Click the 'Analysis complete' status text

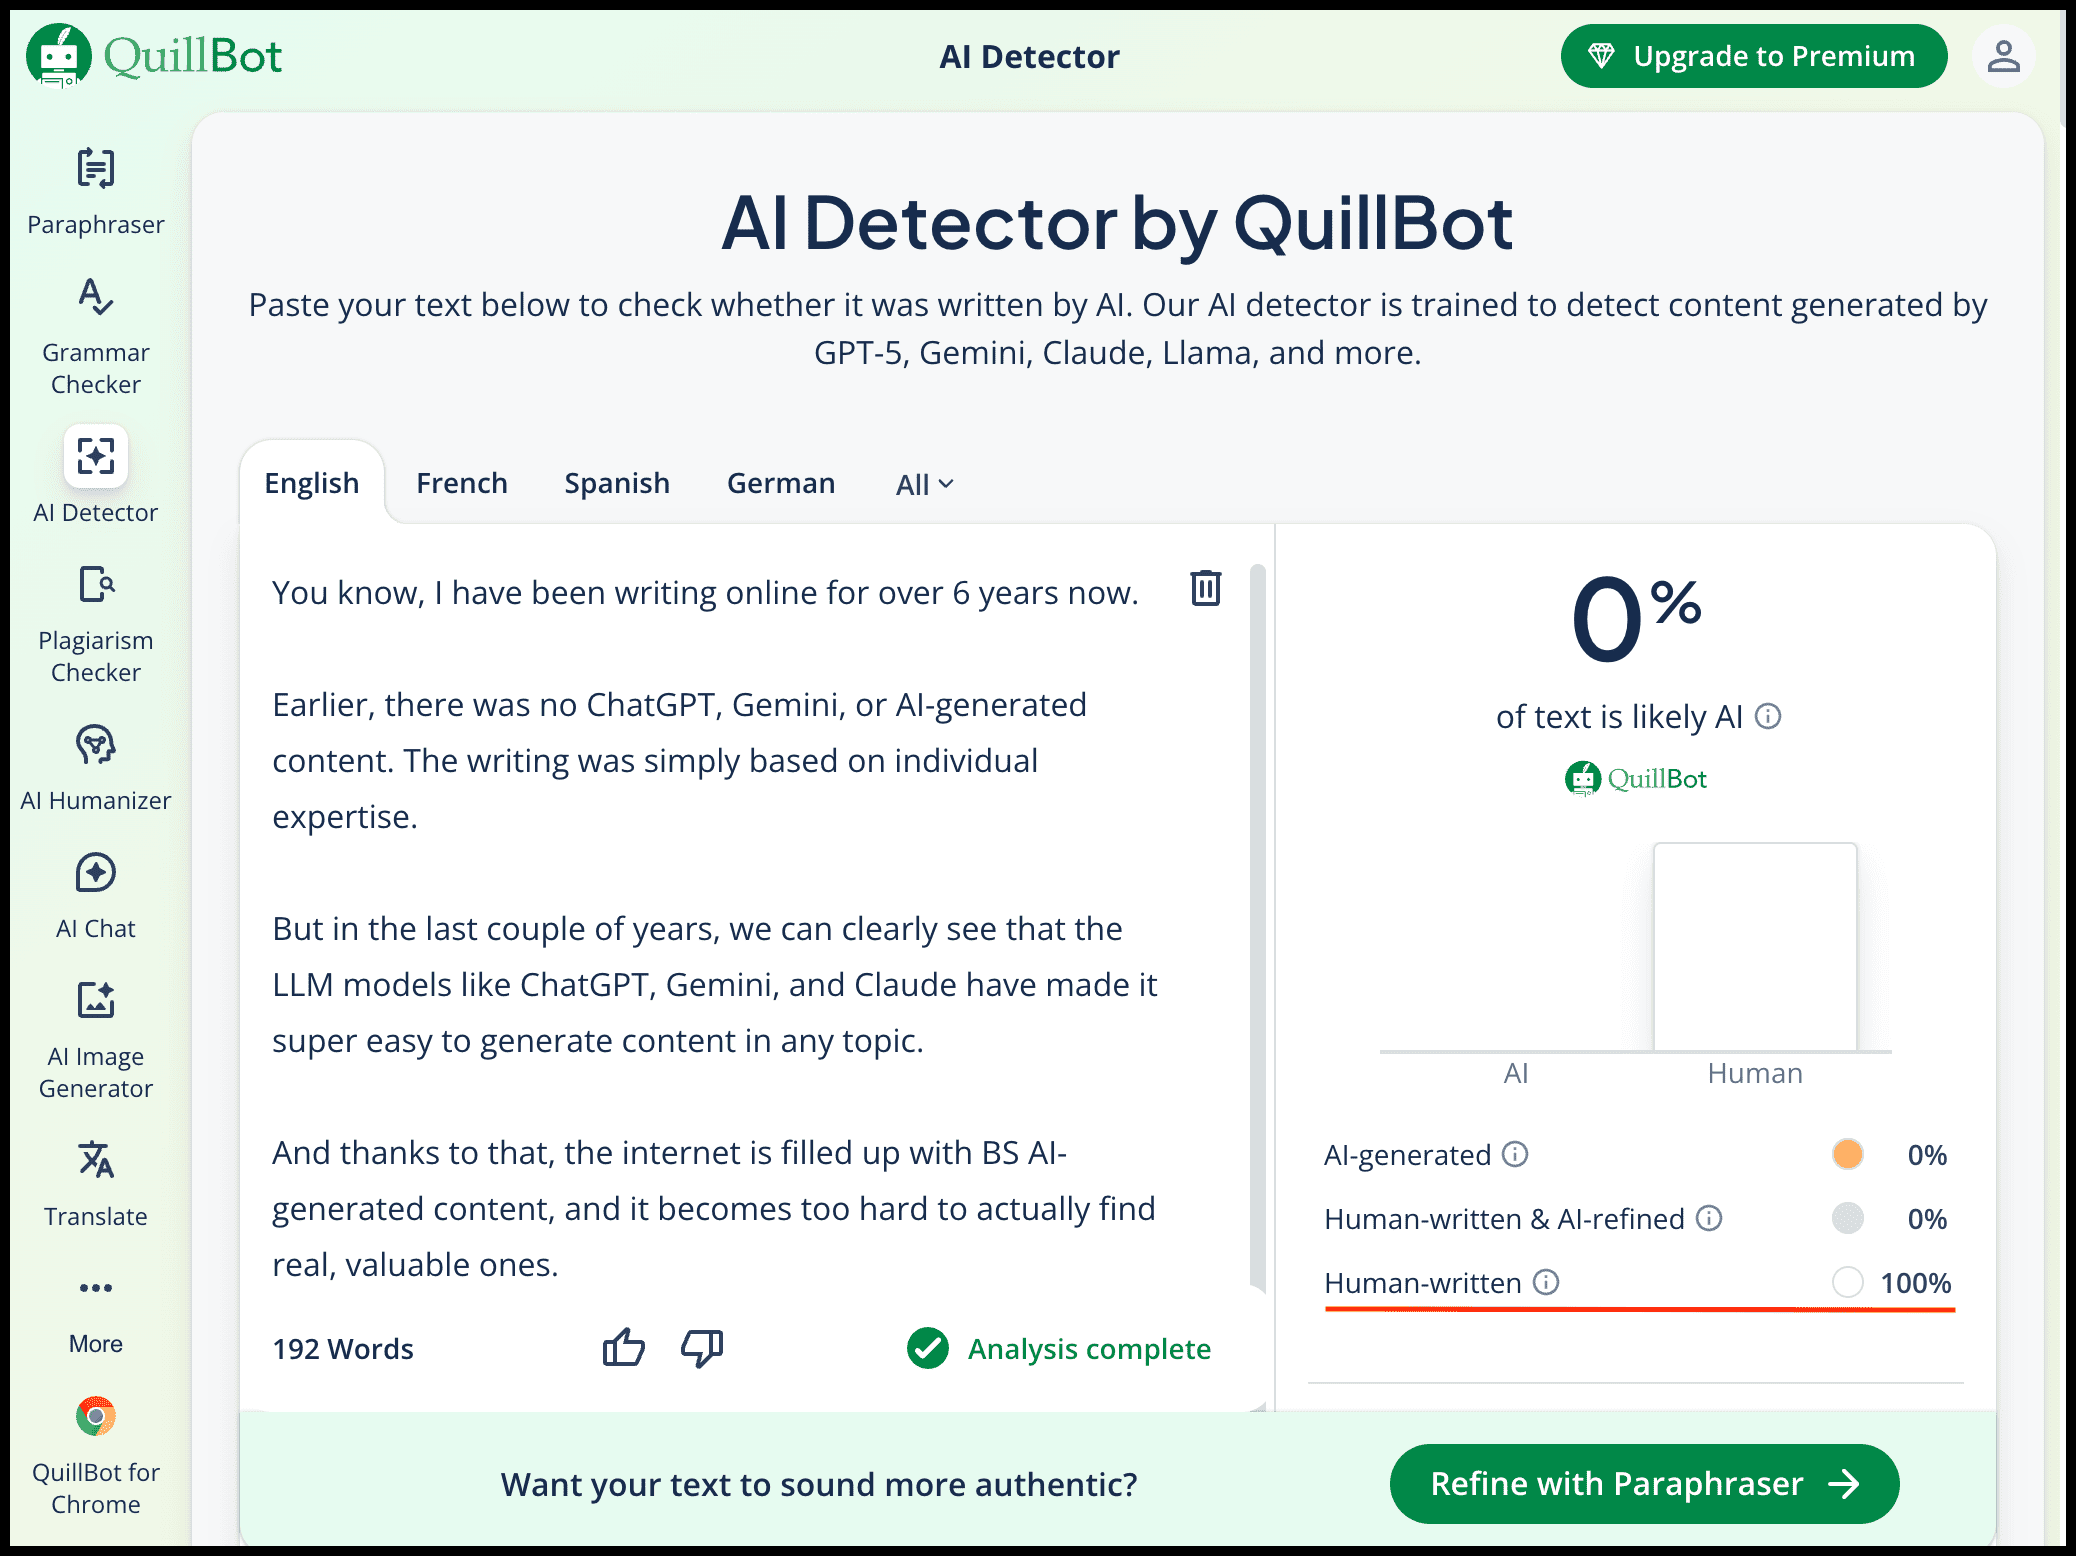pos(1089,1349)
